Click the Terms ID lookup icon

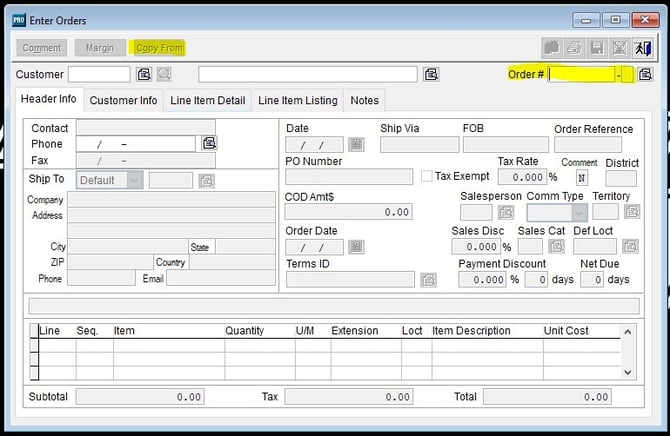(x=429, y=279)
